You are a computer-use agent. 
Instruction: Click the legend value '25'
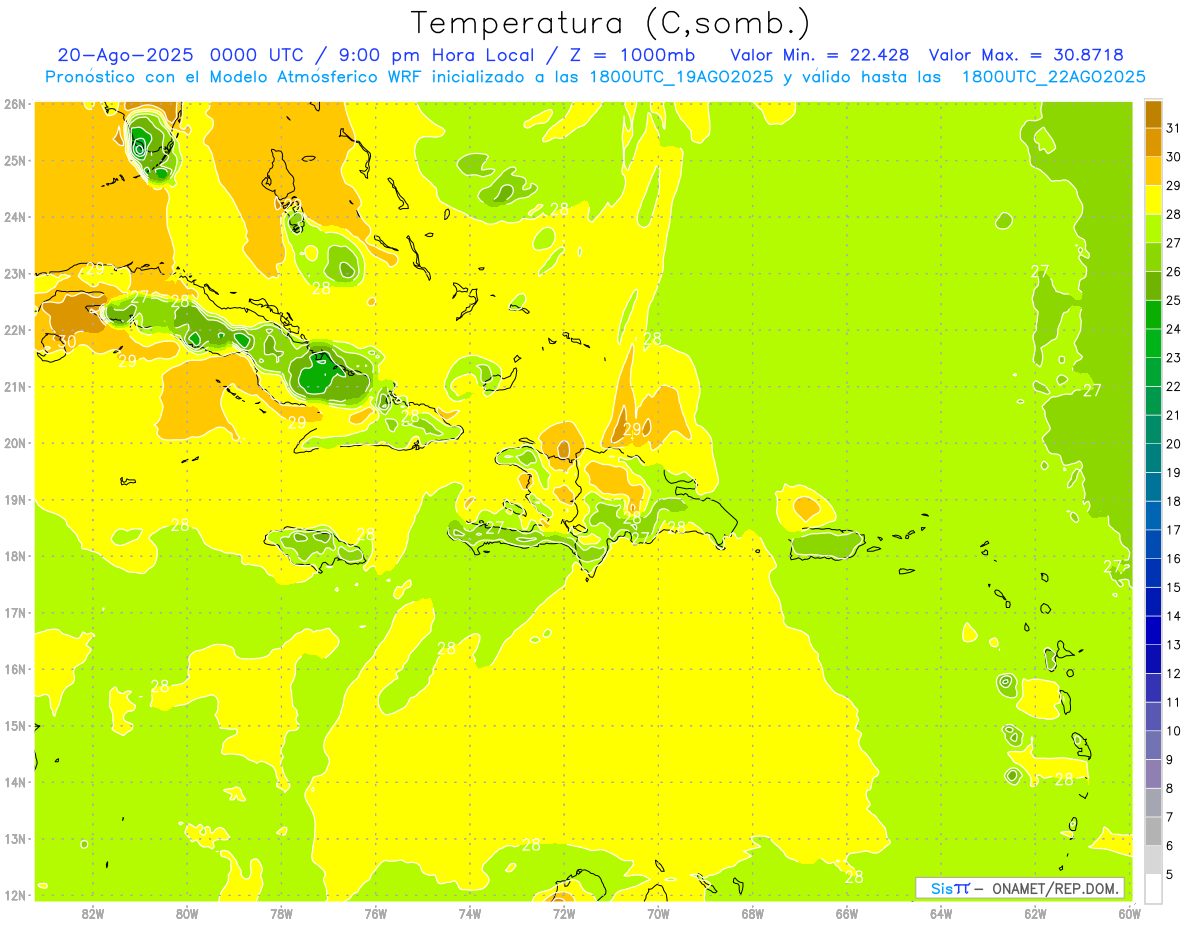click(x=1173, y=300)
